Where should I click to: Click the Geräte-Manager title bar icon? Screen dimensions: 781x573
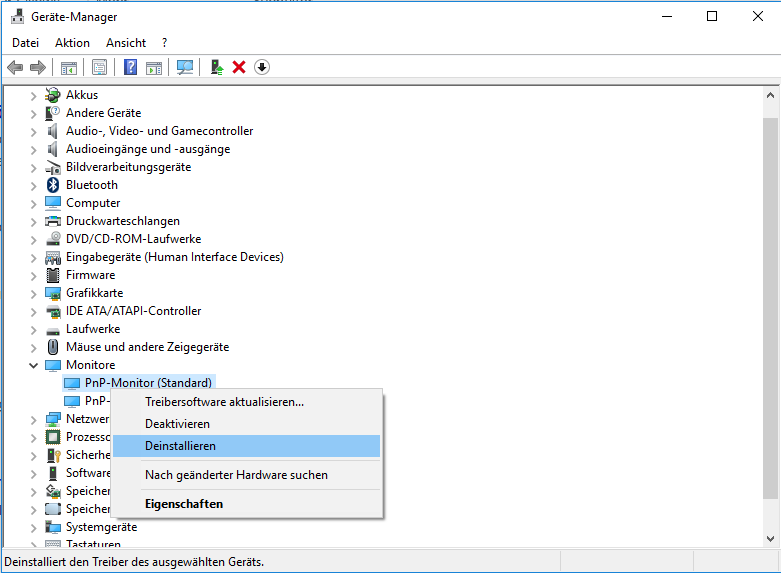pyautogui.click(x=17, y=16)
